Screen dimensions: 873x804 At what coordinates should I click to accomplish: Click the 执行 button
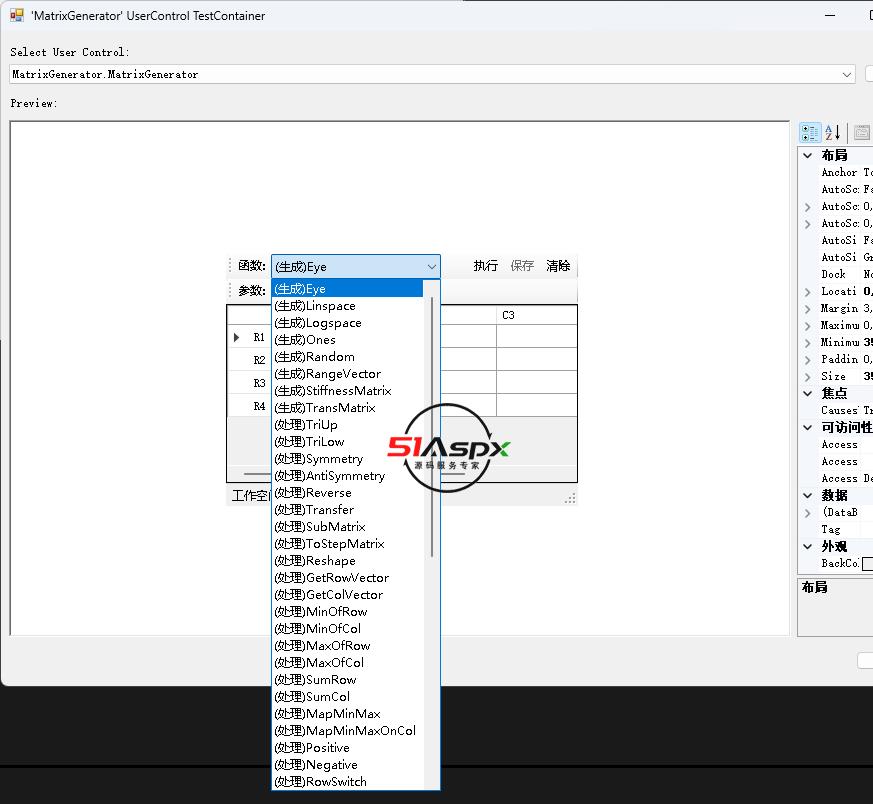486,266
